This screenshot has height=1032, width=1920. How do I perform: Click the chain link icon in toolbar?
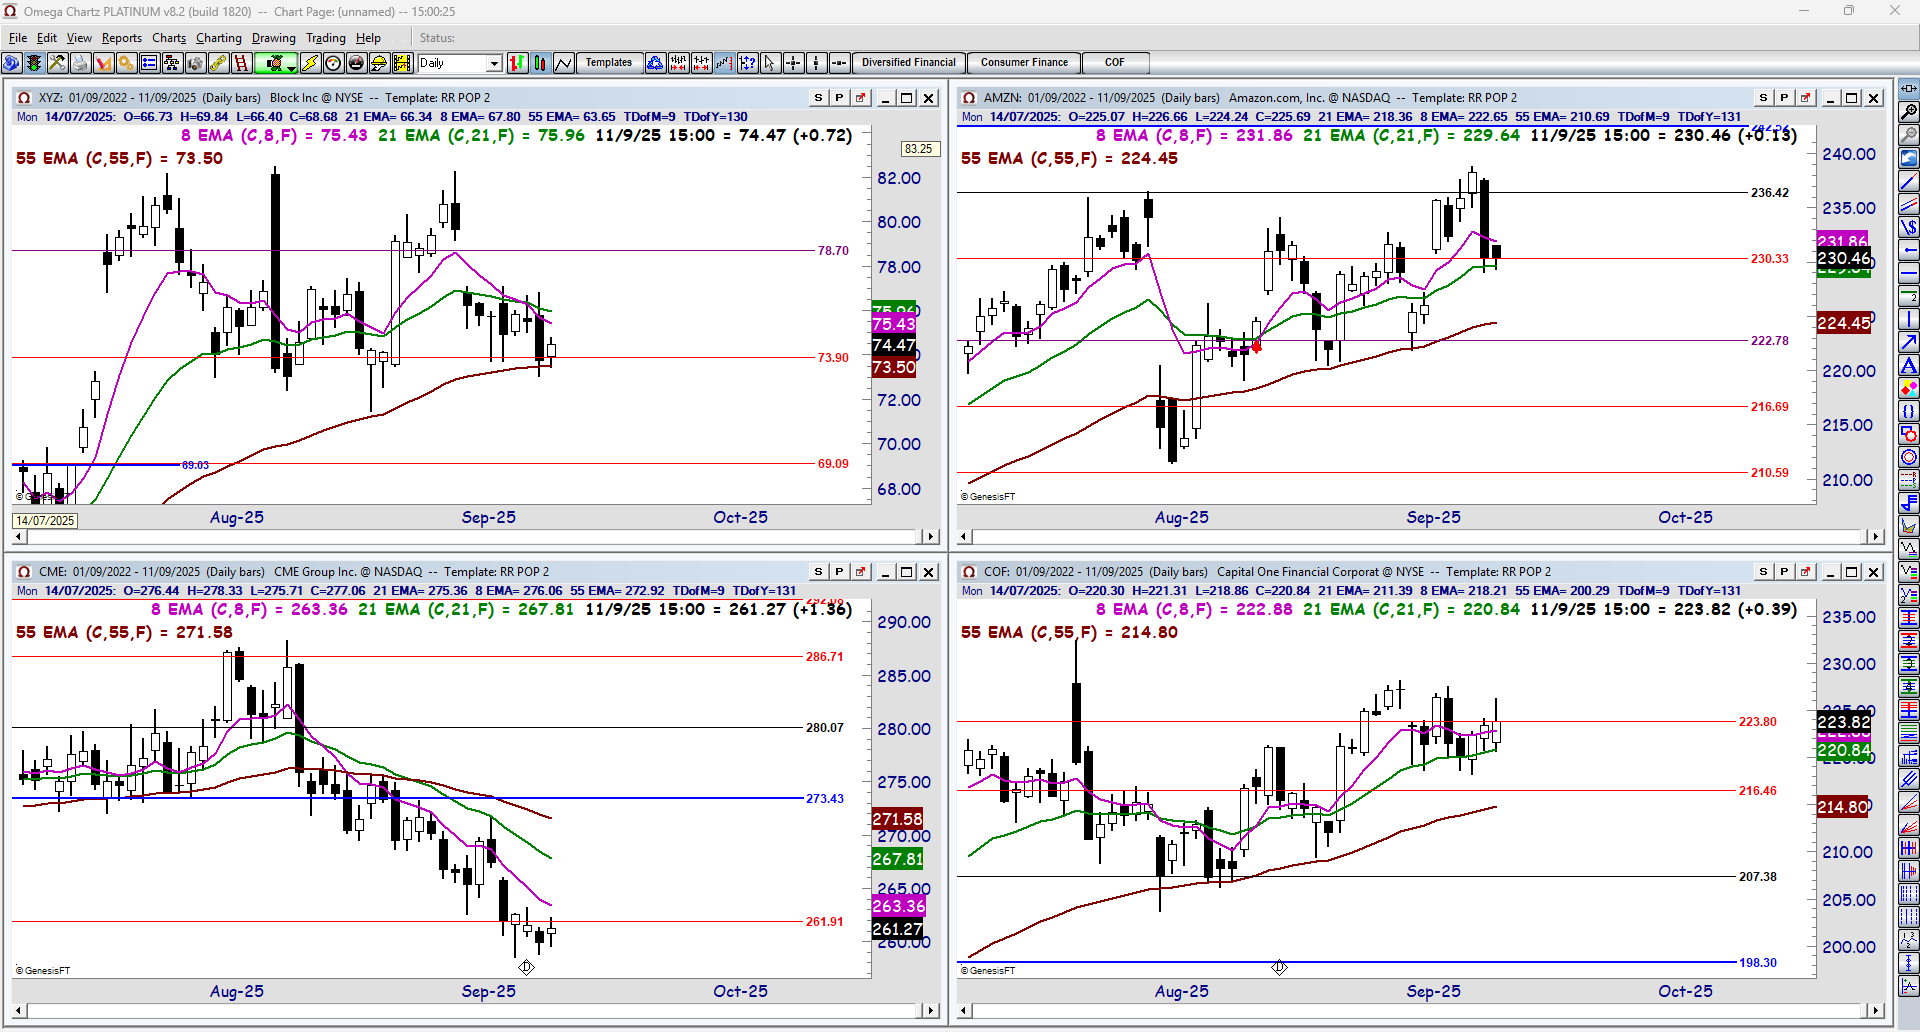coord(218,63)
